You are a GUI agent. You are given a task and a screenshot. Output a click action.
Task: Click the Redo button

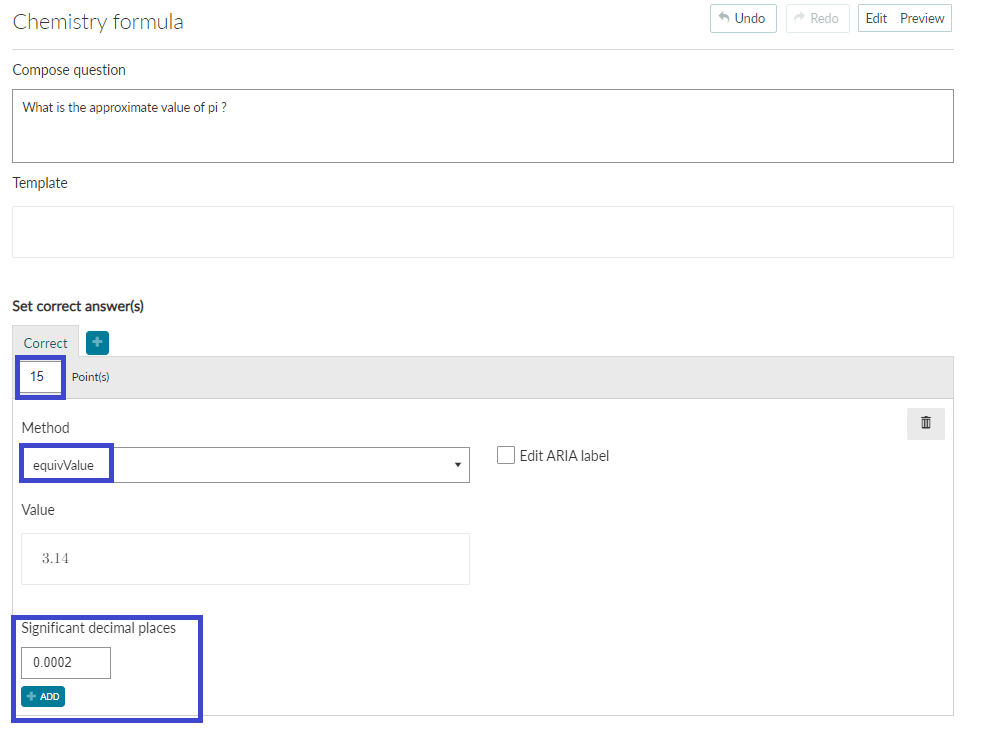817,18
